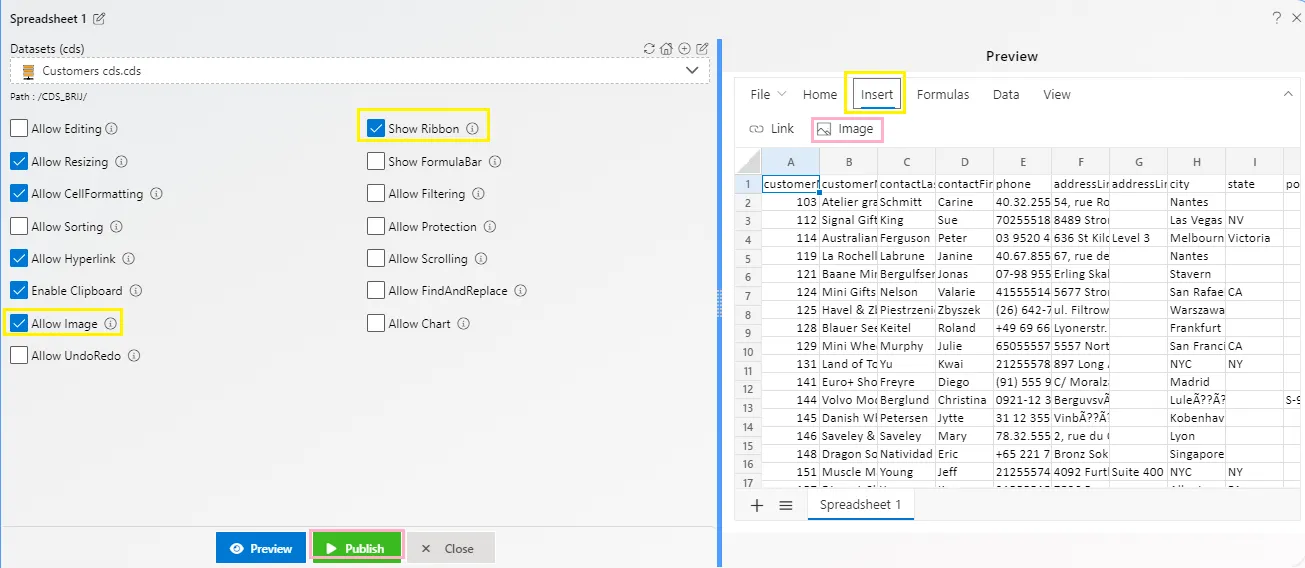Show info for Allow Protection
The height and width of the screenshot is (568, 1305).
pos(489,227)
